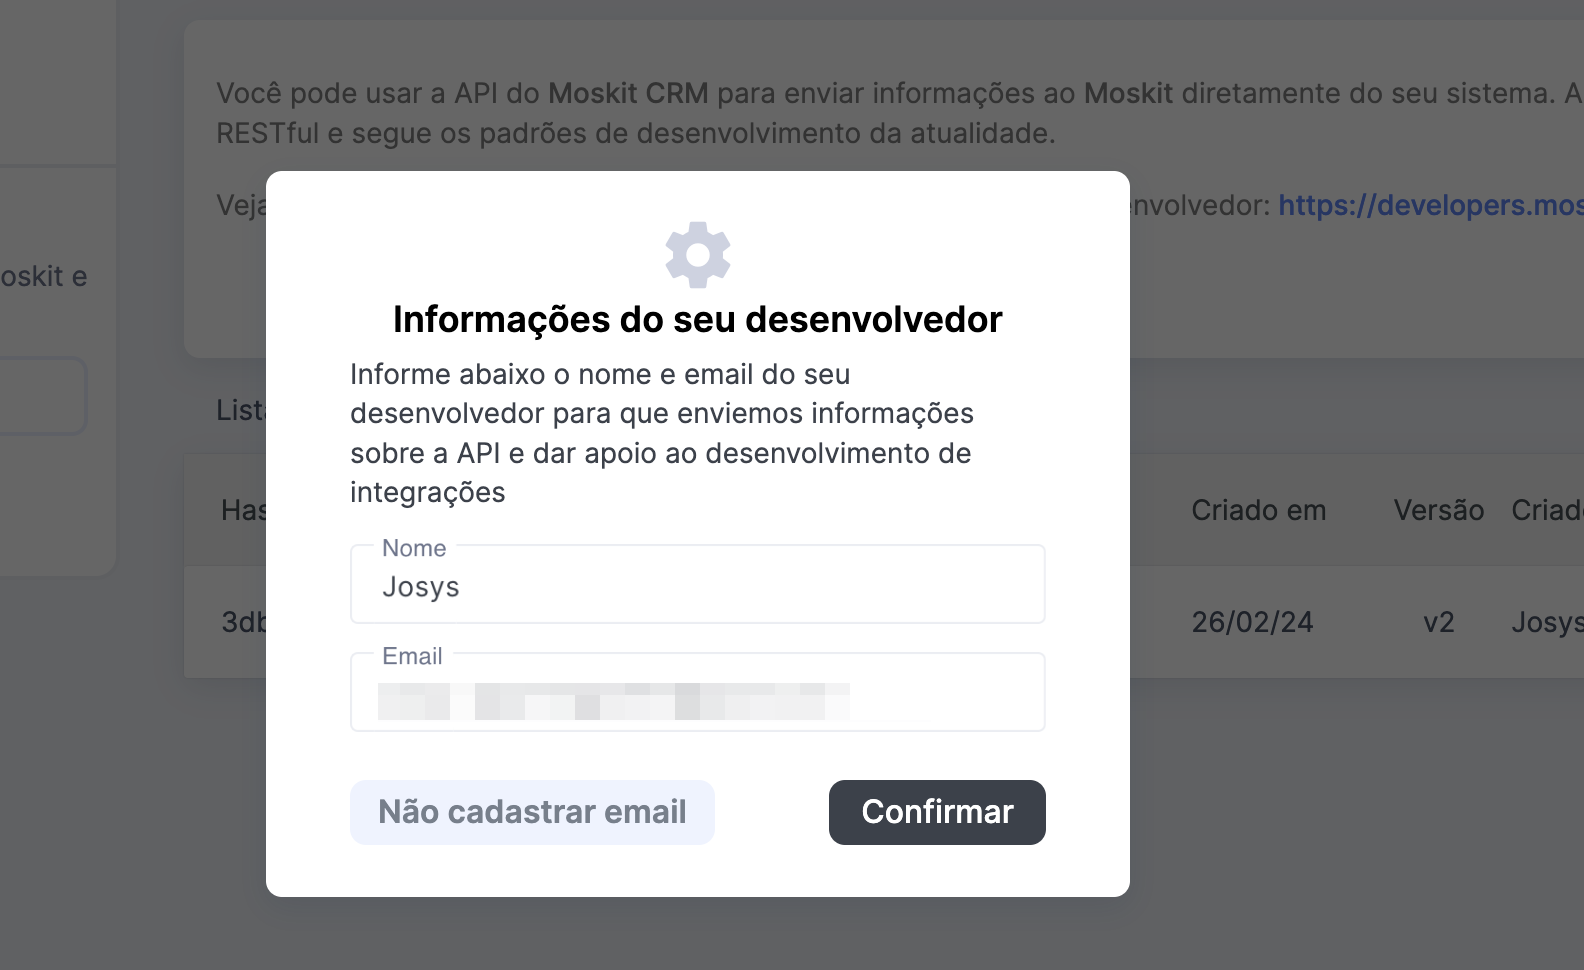The image size is (1584, 970).
Task: Focus the Nome input field
Action: [697, 587]
